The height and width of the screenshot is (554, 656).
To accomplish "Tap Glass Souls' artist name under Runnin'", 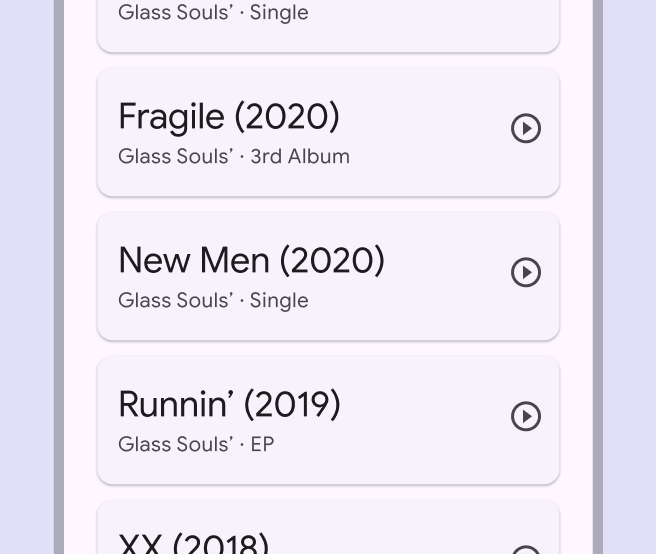I will pos(175,445).
